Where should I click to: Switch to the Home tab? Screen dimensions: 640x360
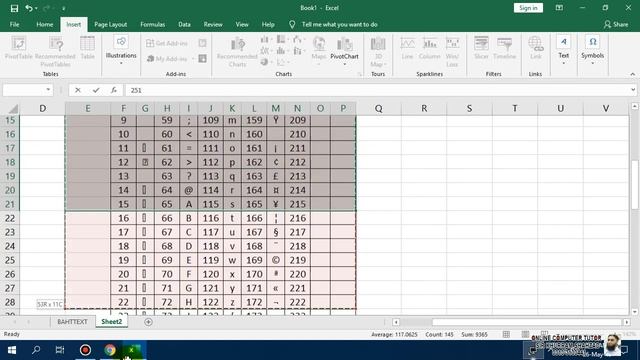(44, 24)
